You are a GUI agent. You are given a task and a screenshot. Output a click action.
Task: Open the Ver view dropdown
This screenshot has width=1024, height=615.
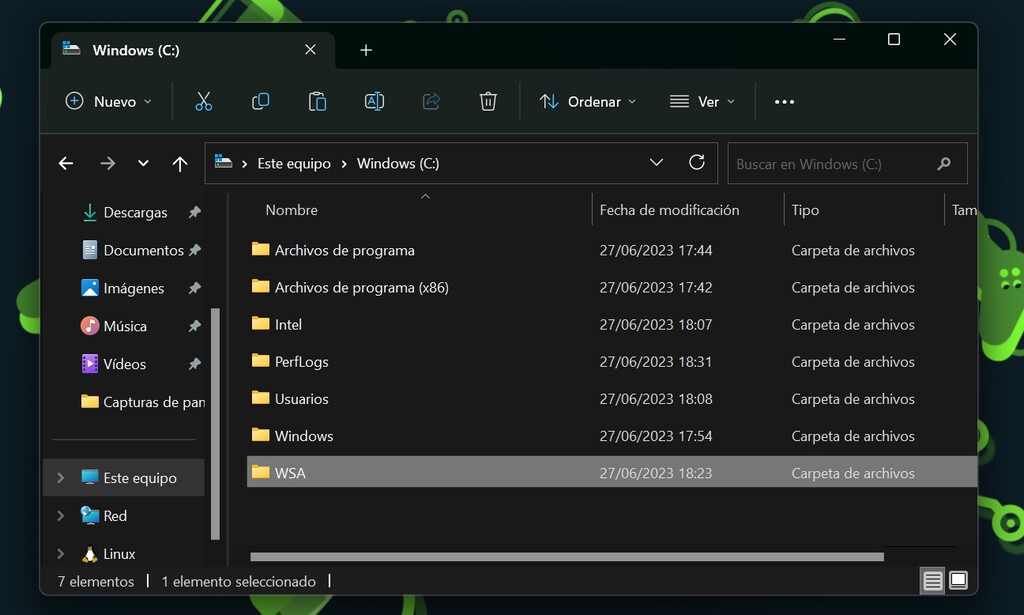coord(703,101)
